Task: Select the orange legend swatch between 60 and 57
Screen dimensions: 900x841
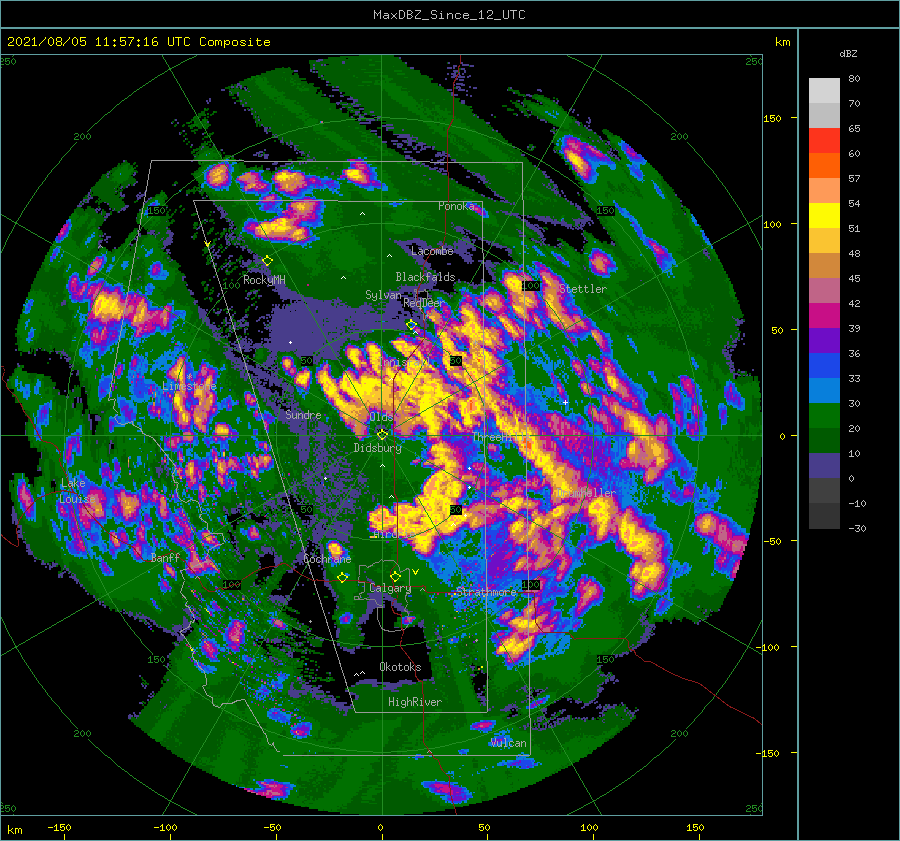Action: pyautogui.click(x=824, y=165)
